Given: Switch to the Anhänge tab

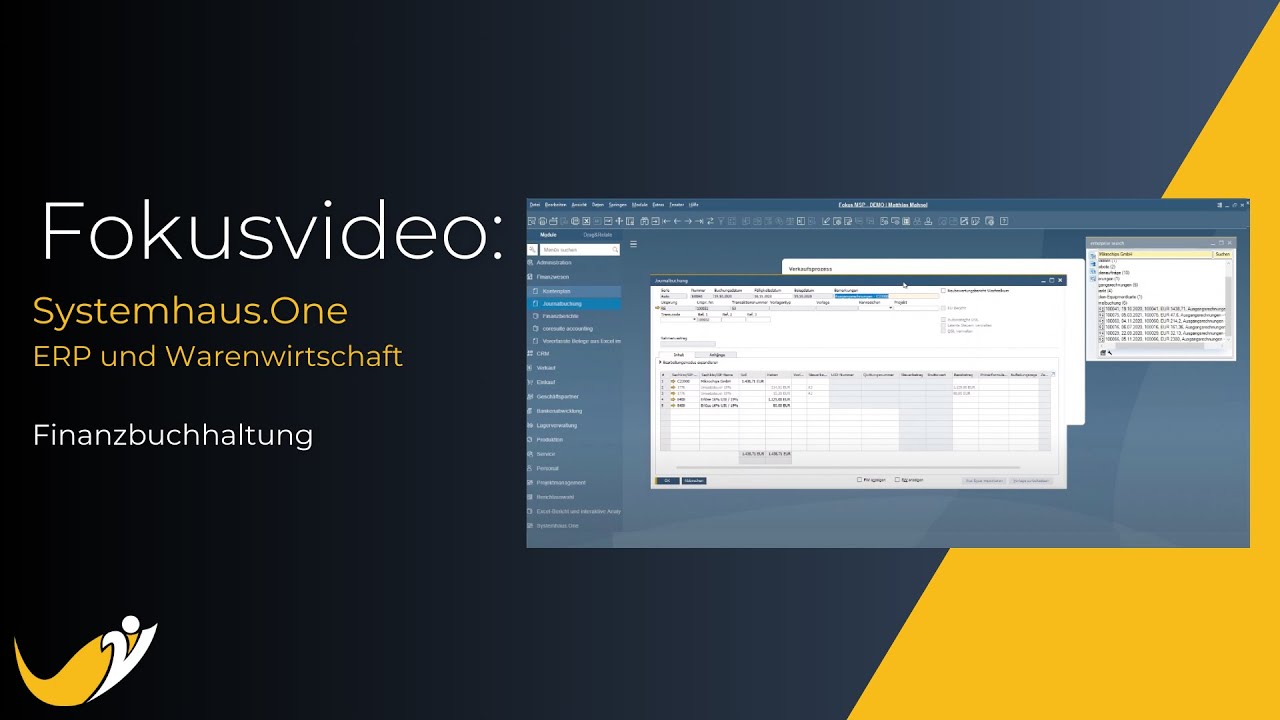Looking at the screenshot, I should (x=716, y=354).
